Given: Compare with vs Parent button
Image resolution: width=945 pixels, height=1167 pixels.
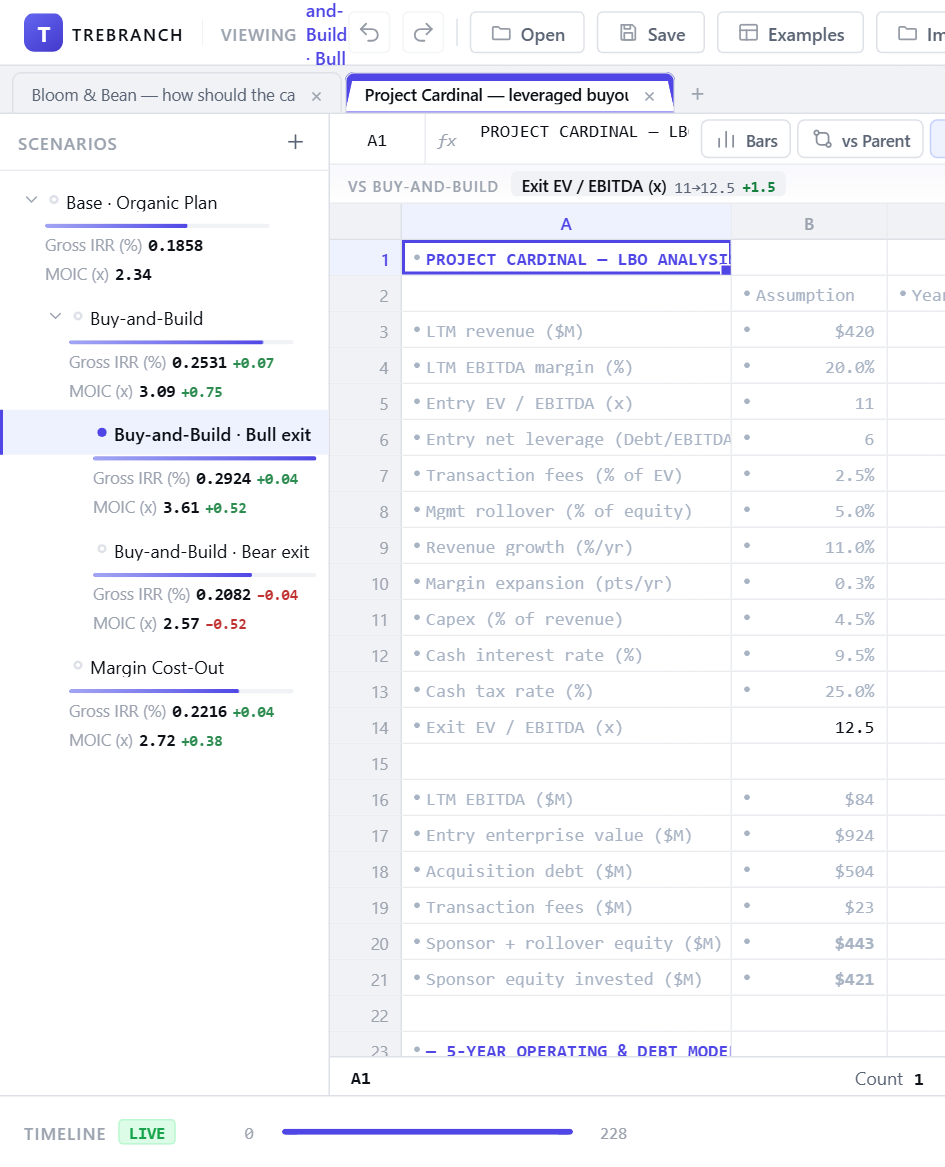Looking at the screenshot, I should click(x=860, y=140).
